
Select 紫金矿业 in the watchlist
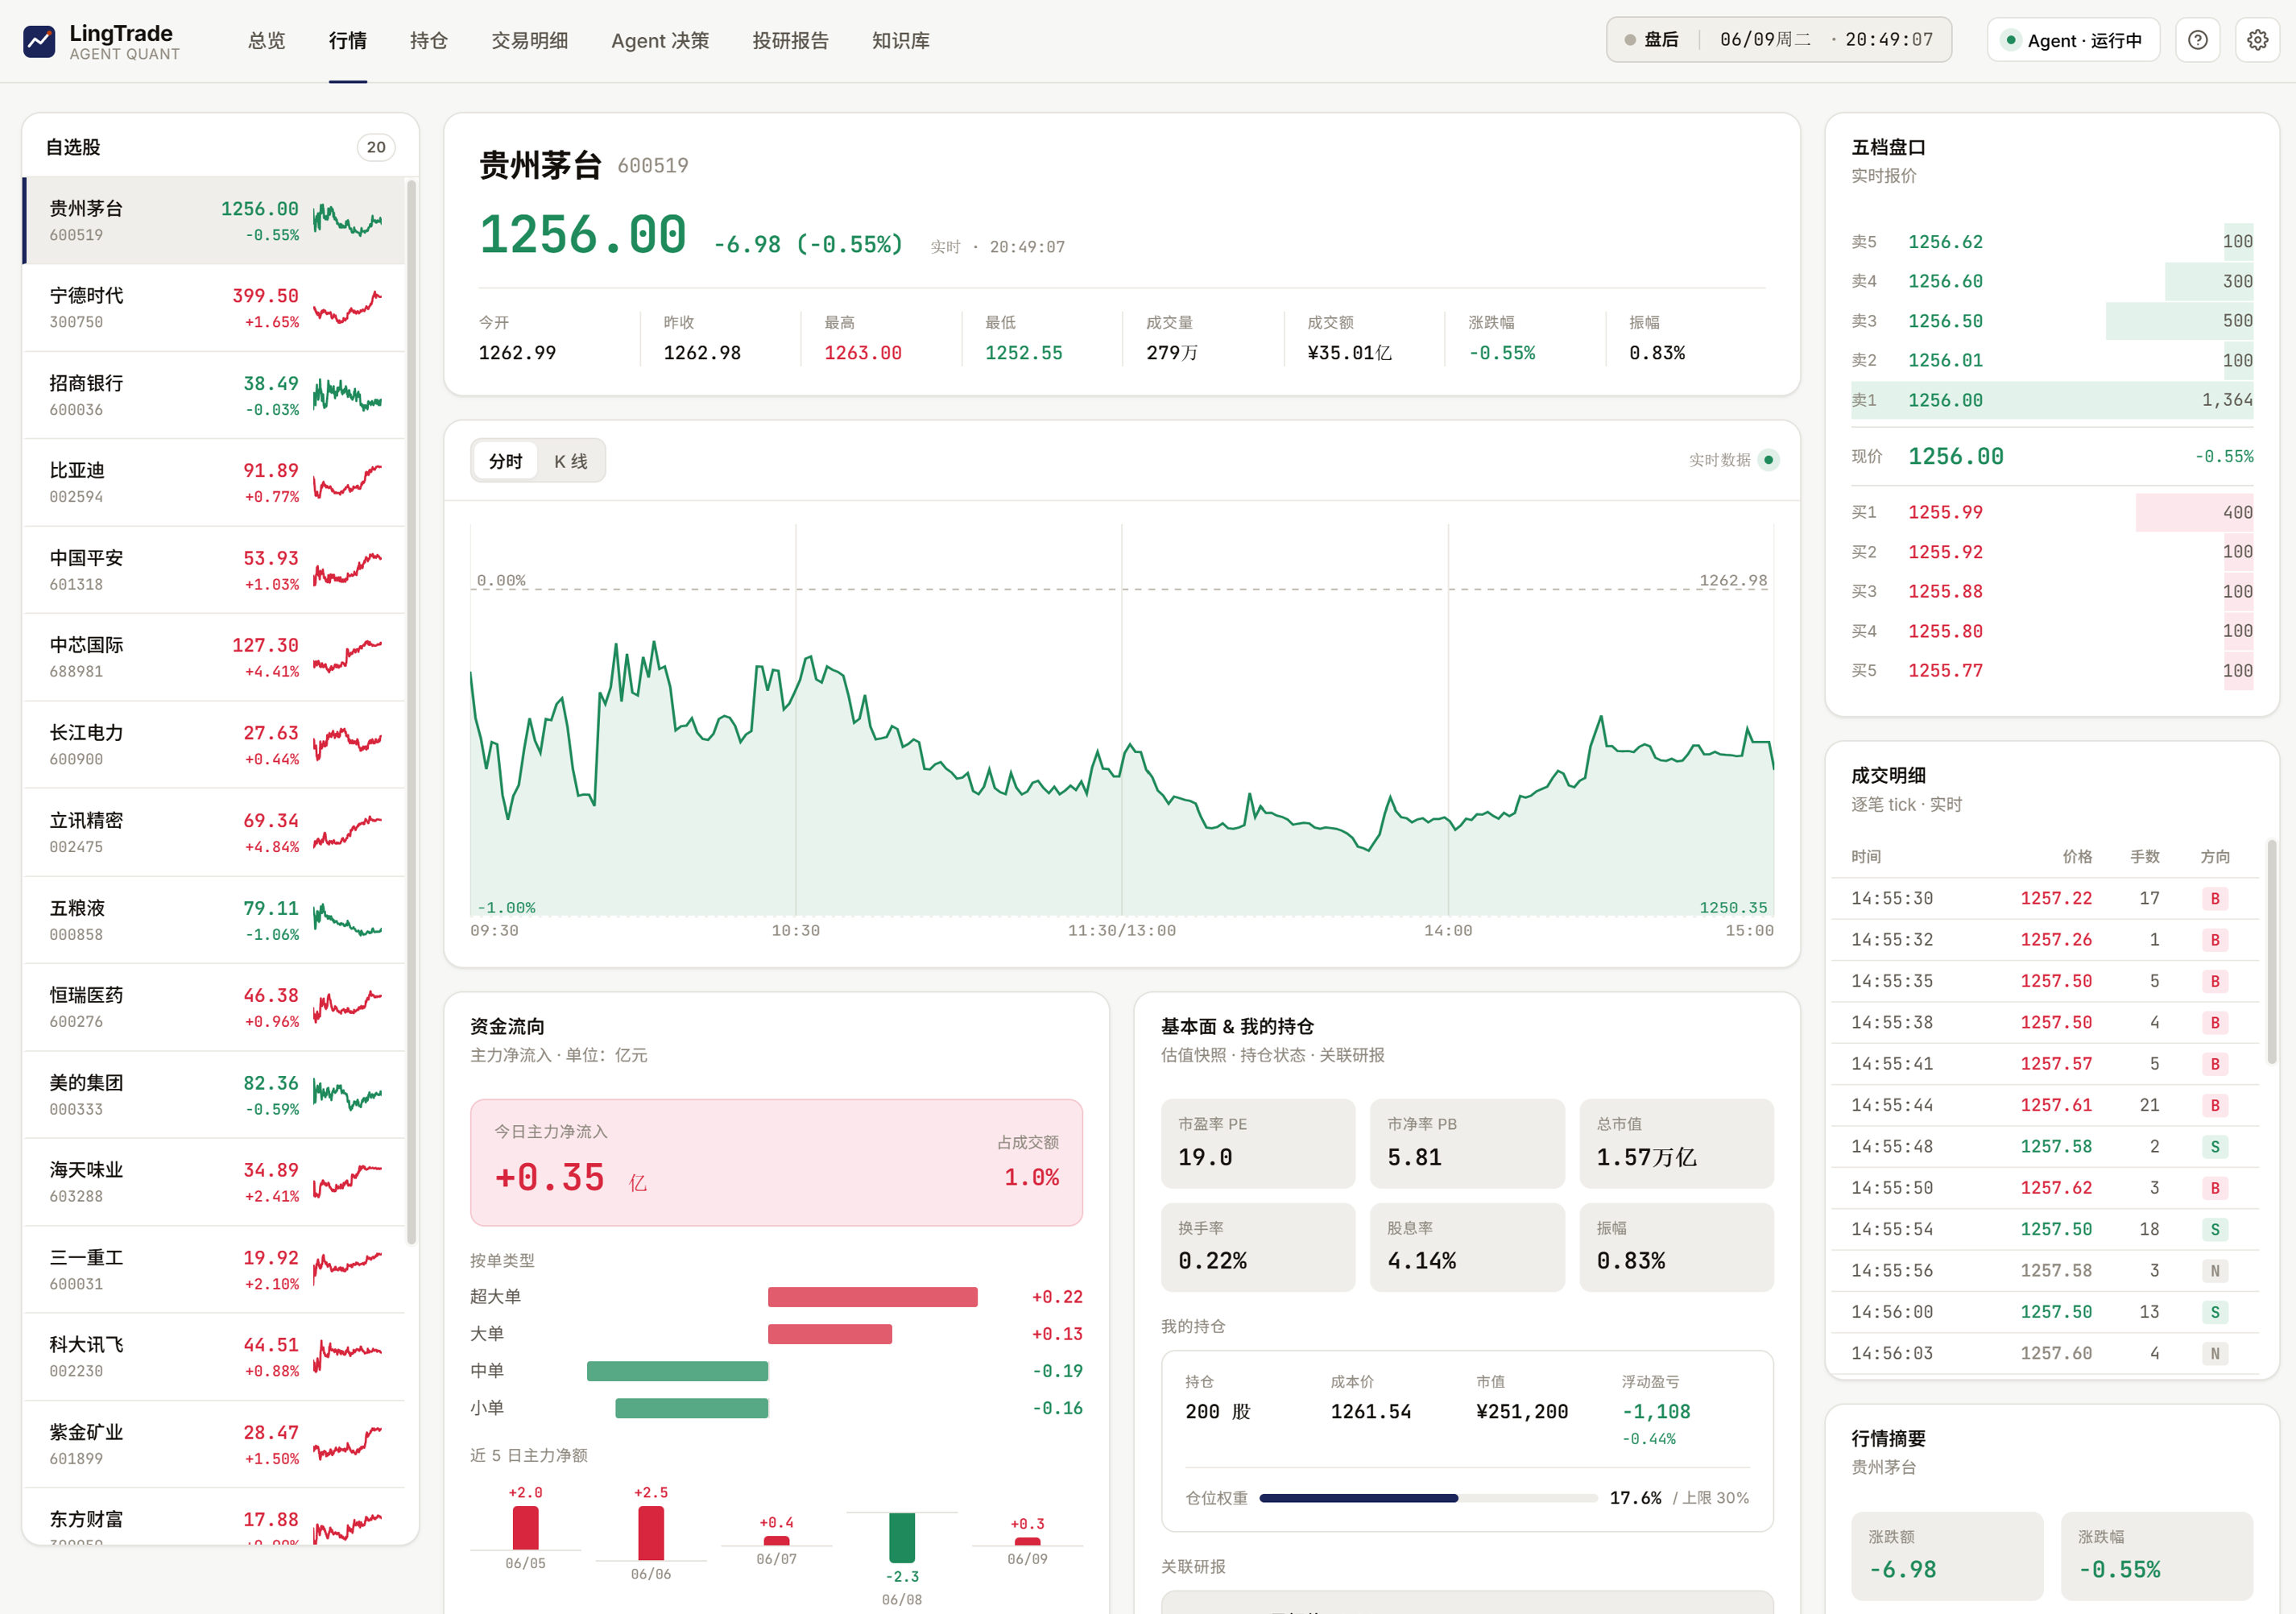click(214, 1445)
